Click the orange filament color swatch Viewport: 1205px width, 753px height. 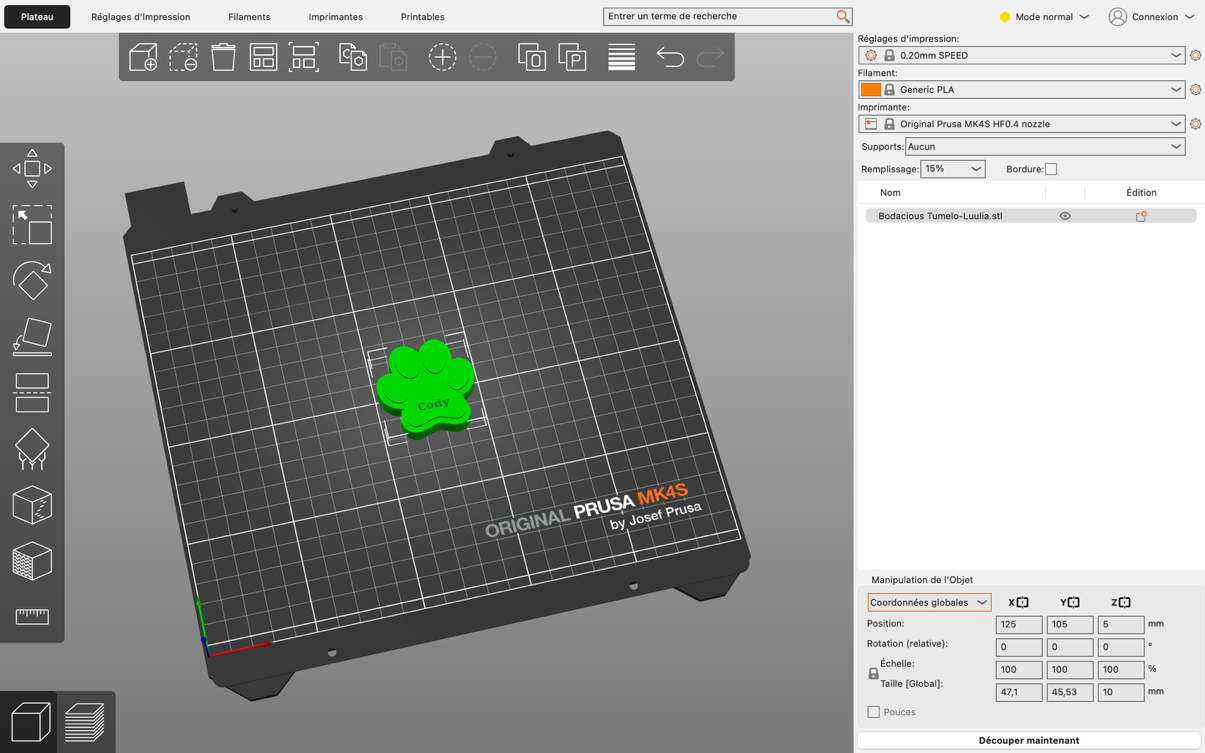point(871,90)
